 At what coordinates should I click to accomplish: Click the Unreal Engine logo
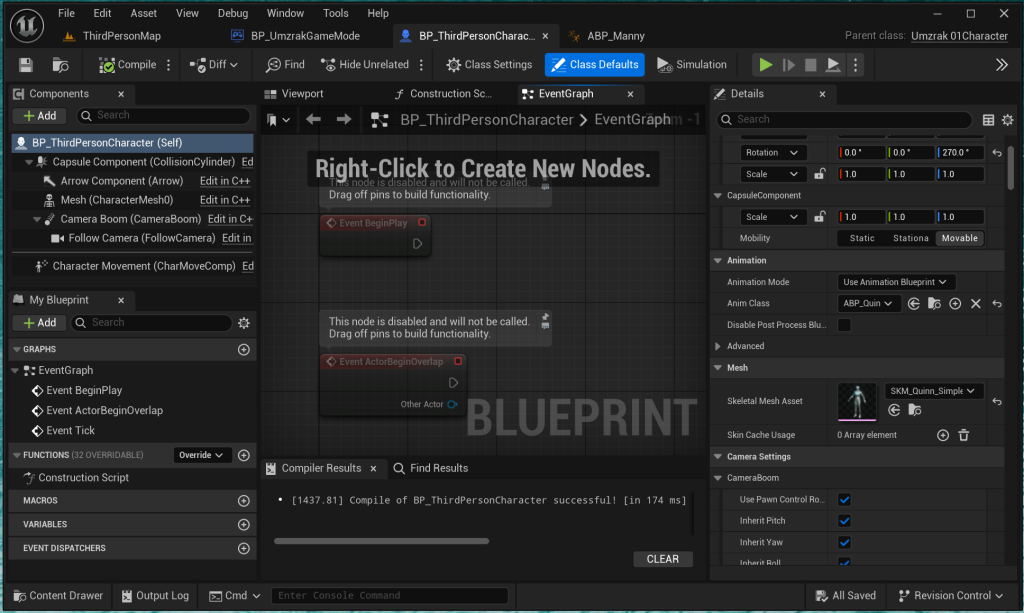[x=27, y=25]
